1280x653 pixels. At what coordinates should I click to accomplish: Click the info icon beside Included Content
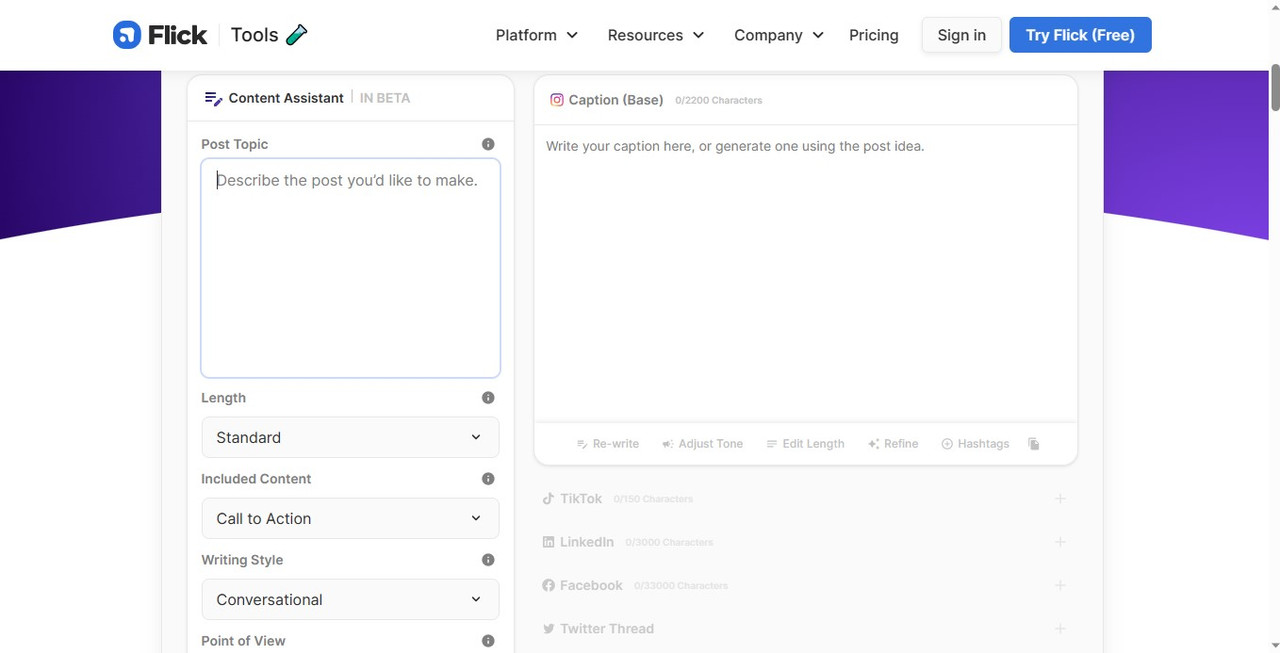tap(488, 479)
